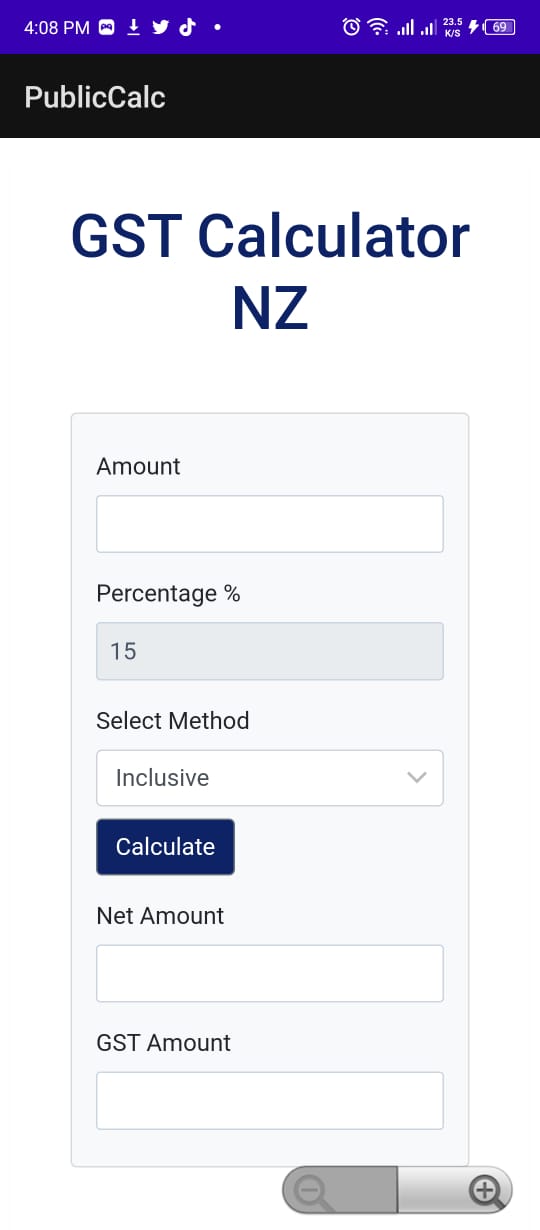Screen dimensions: 540x1230
Task: Click the GST Amount output field
Action: click(x=270, y=1100)
